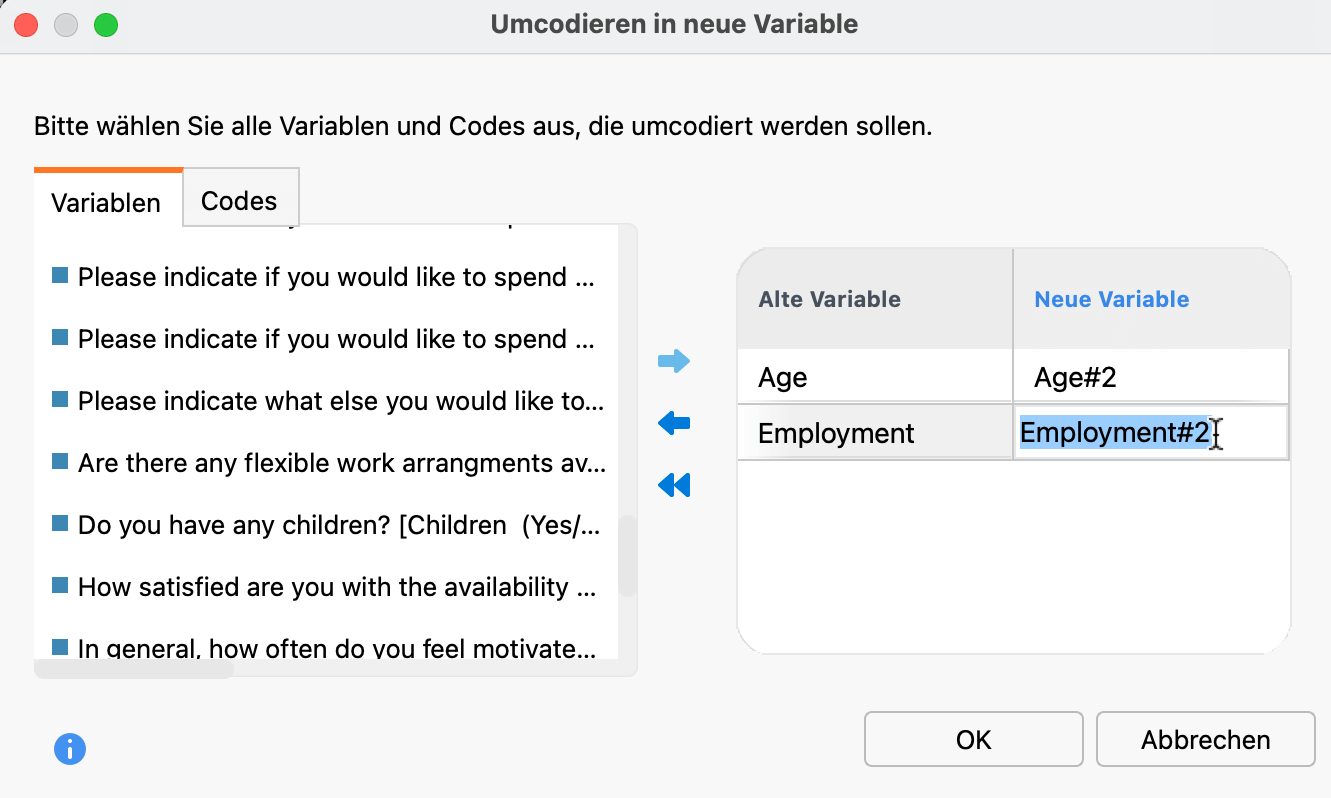1331x798 pixels.
Task: Select the Age row in Alte Variable
Action: click(x=875, y=377)
